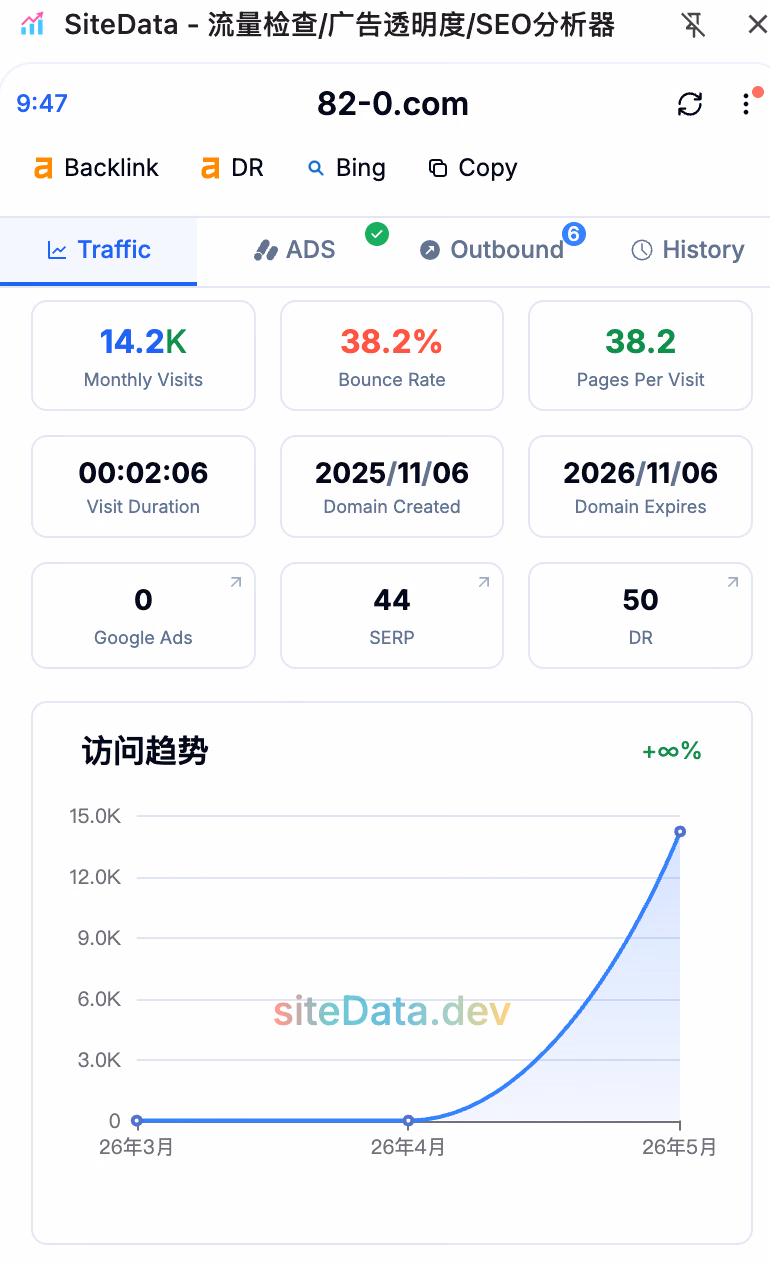Search the domain on Bing
Viewport: 770px width, 1264px height.
click(346, 168)
